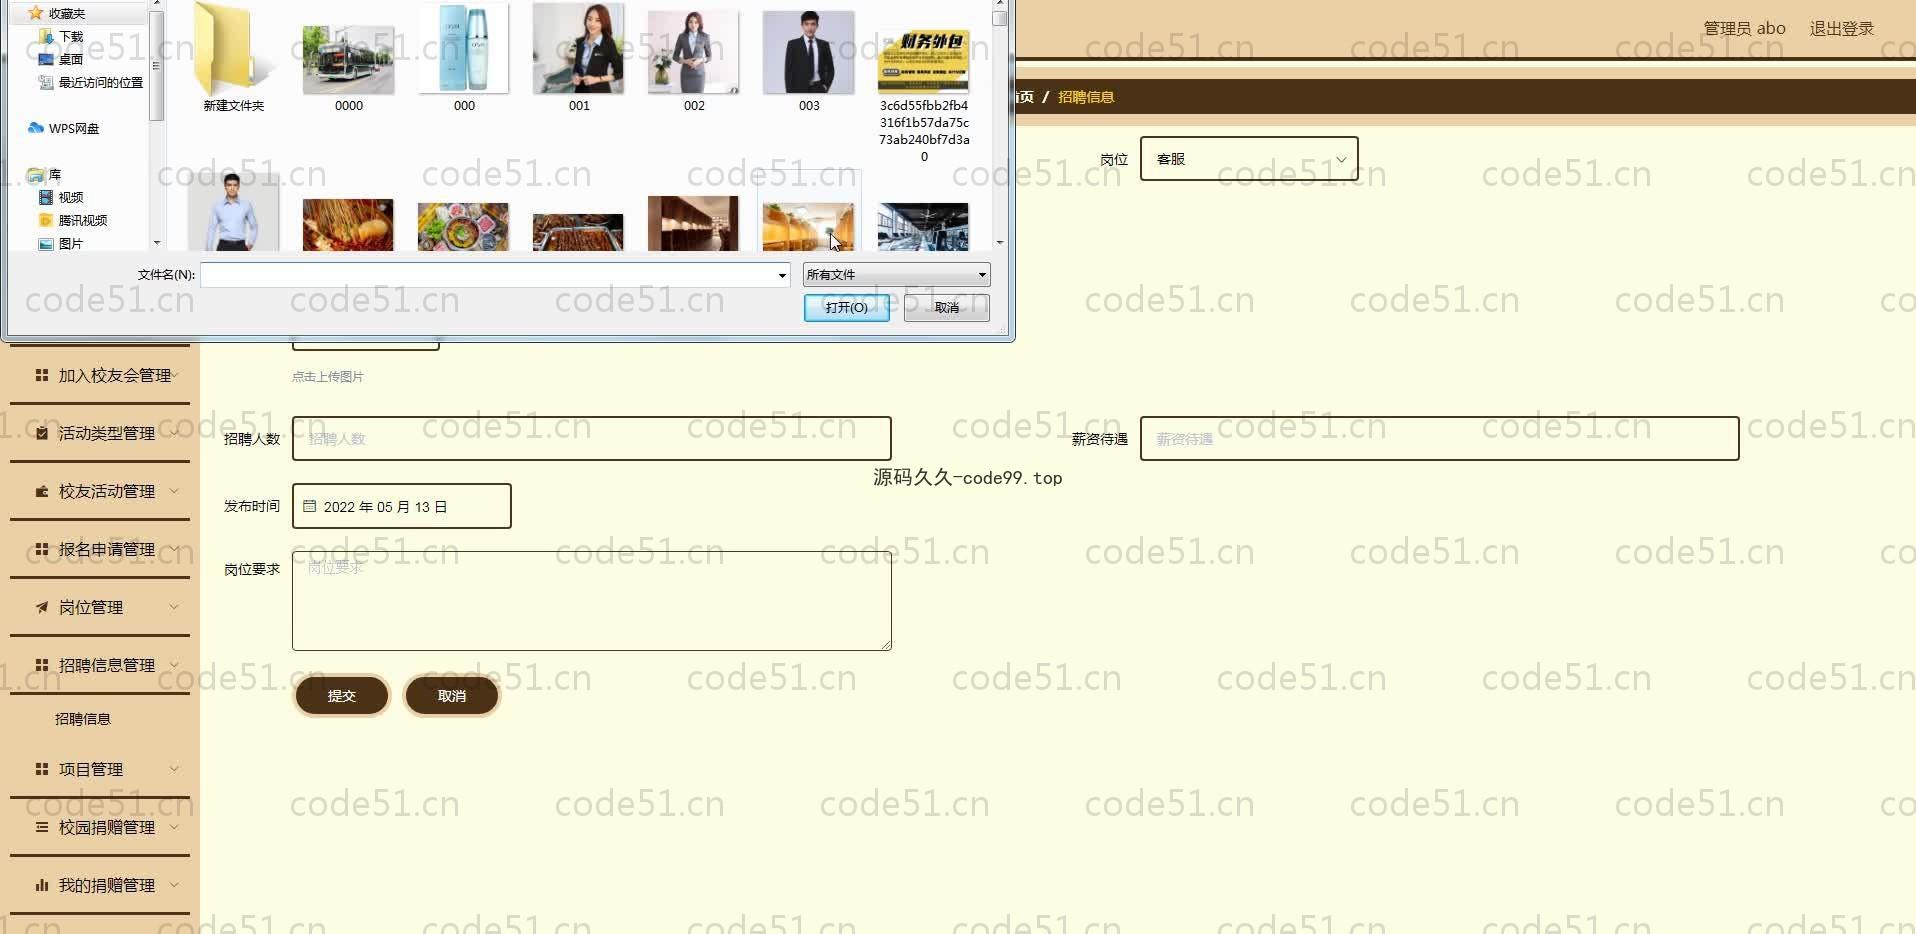Open the 岗位 dropdown showing 客服
The image size is (1916, 934).
[1249, 159]
